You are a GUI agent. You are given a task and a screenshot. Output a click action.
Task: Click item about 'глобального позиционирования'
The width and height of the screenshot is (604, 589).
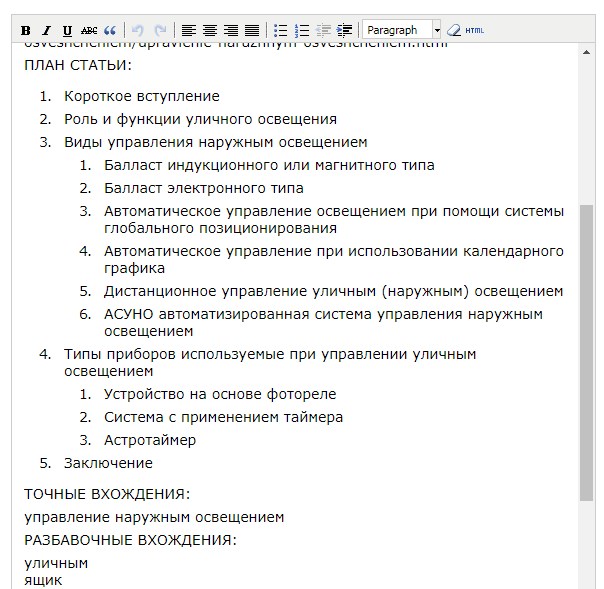pos(334,220)
